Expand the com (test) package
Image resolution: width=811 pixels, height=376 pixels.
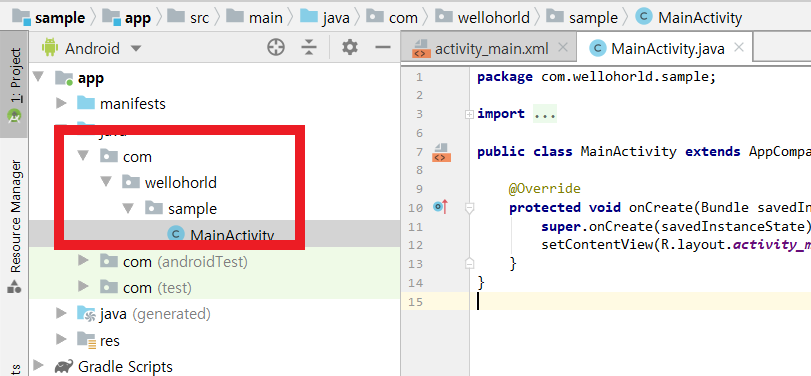84,287
